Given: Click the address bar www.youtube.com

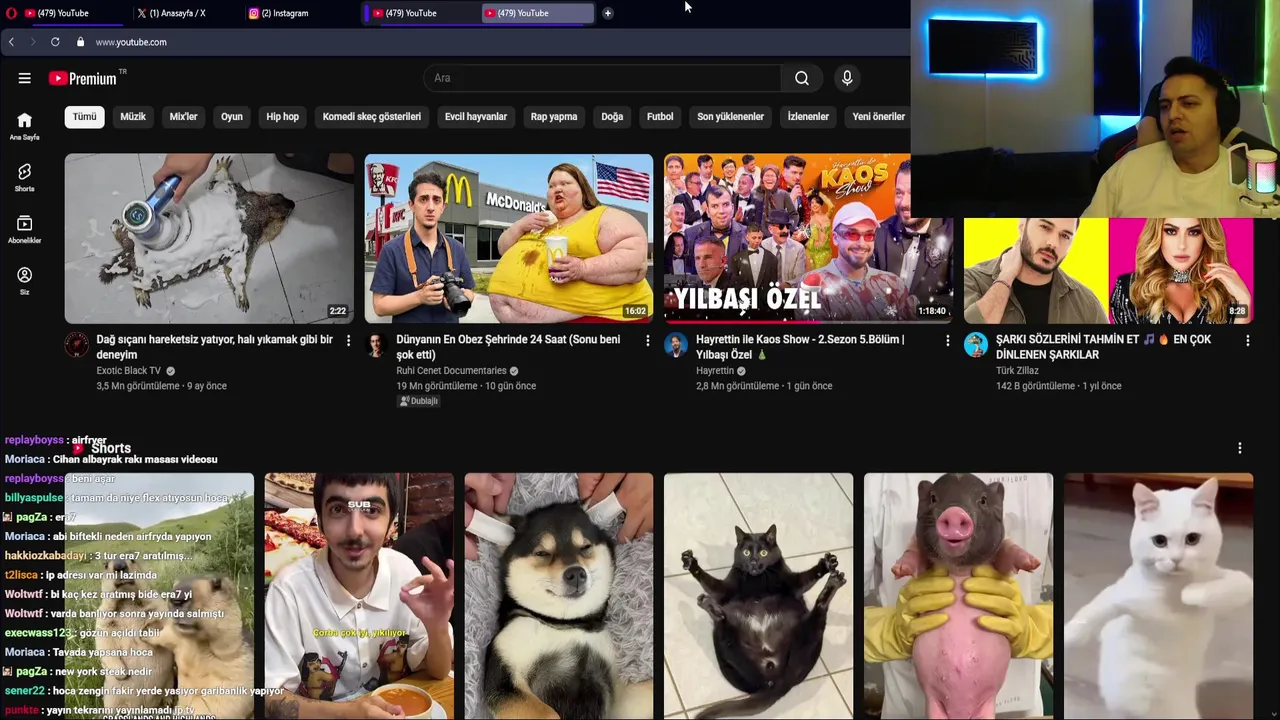Looking at the screenshot, I should (x=131, y=42).
